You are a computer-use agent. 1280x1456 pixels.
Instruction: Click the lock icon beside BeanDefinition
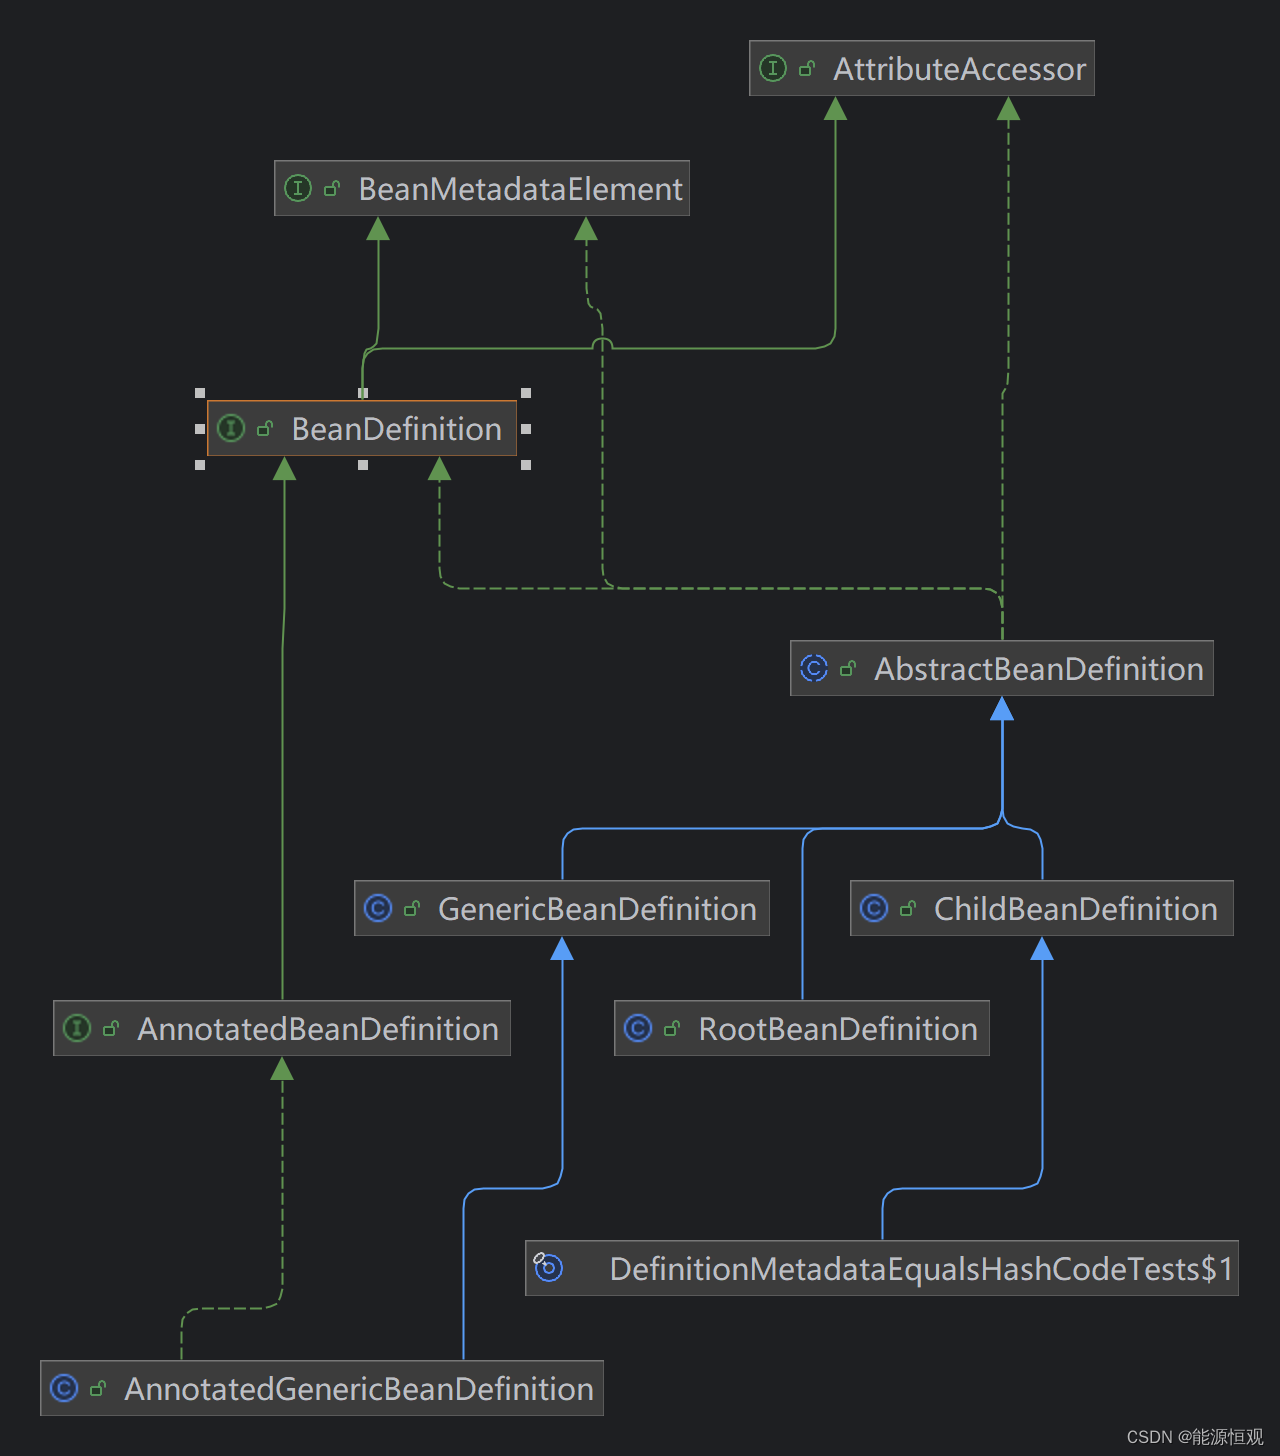(x=265, y=428)
